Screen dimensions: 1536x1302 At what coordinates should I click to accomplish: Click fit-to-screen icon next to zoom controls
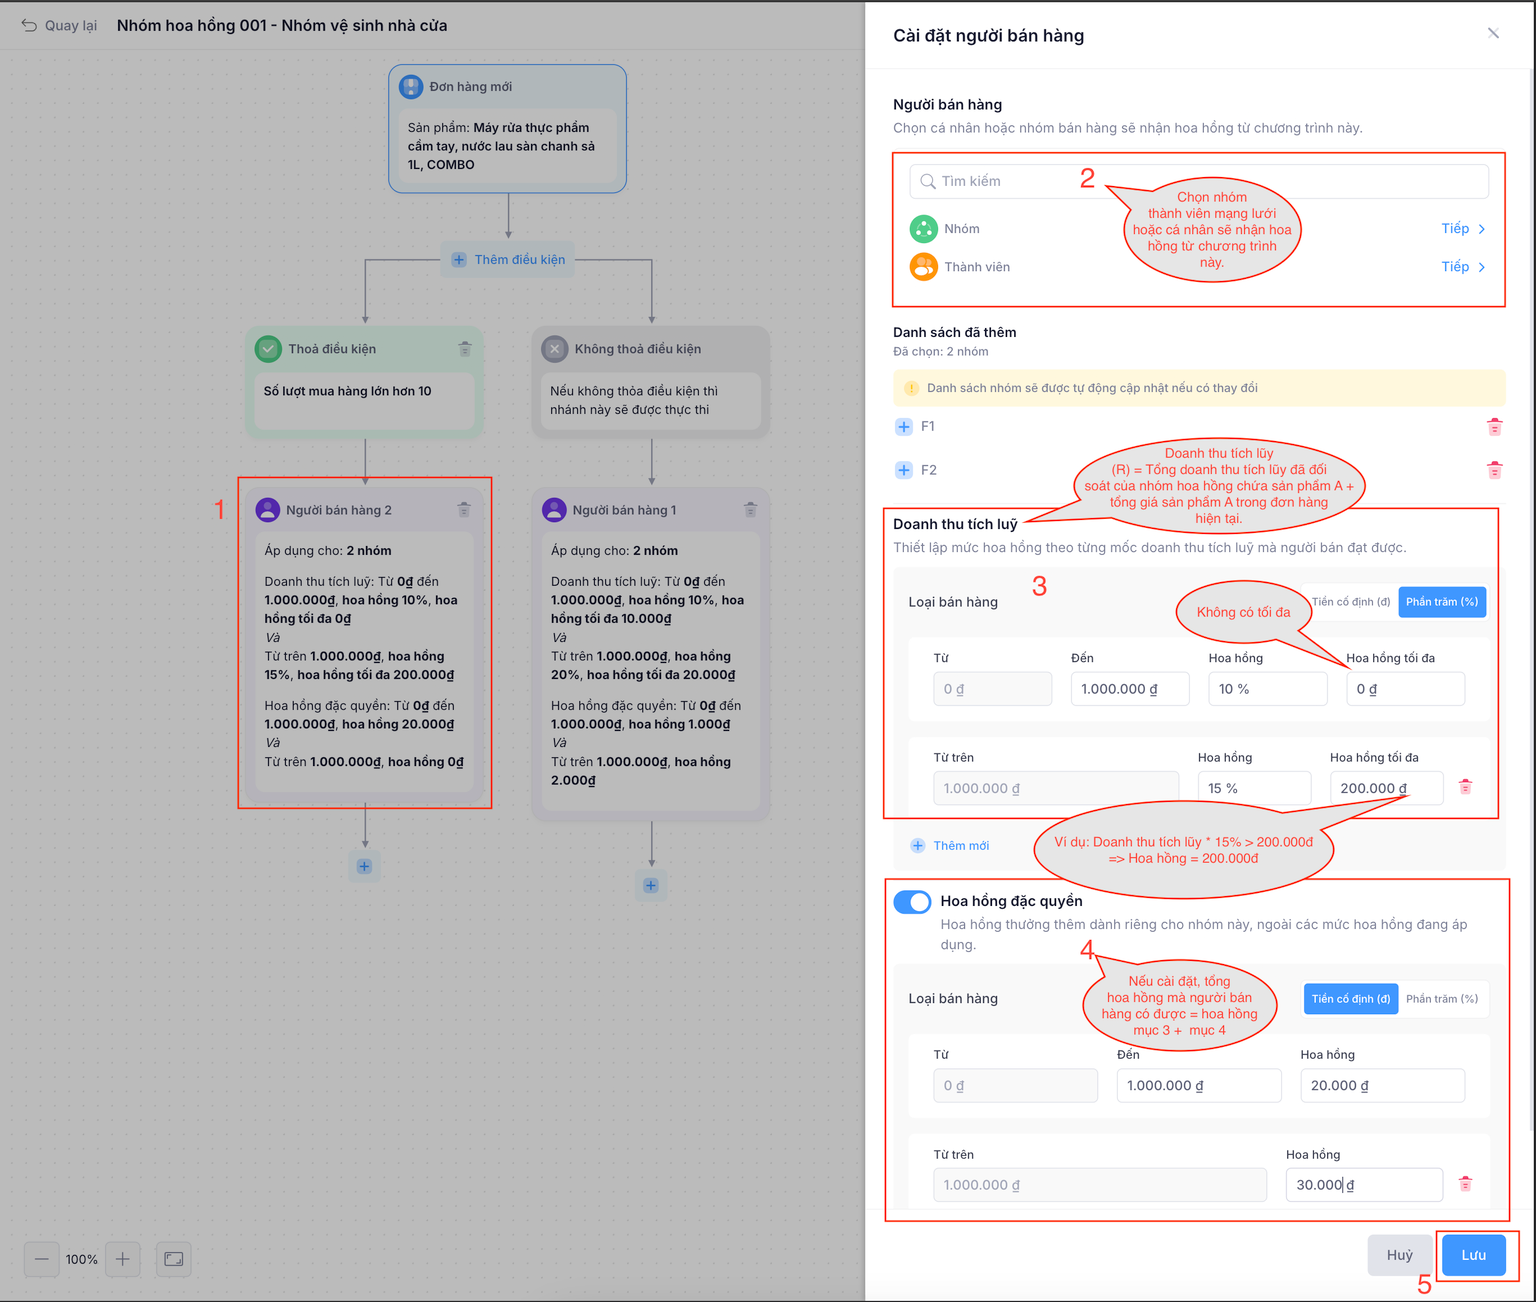[174, 1259]
